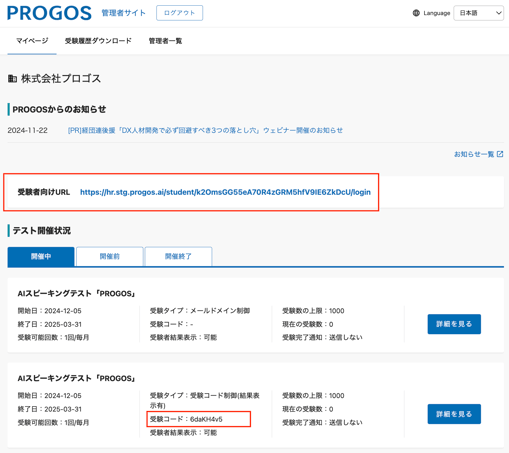Go to the 管理者一覧 menu item
The image size is (509, 453).
[x=165, y=41]
